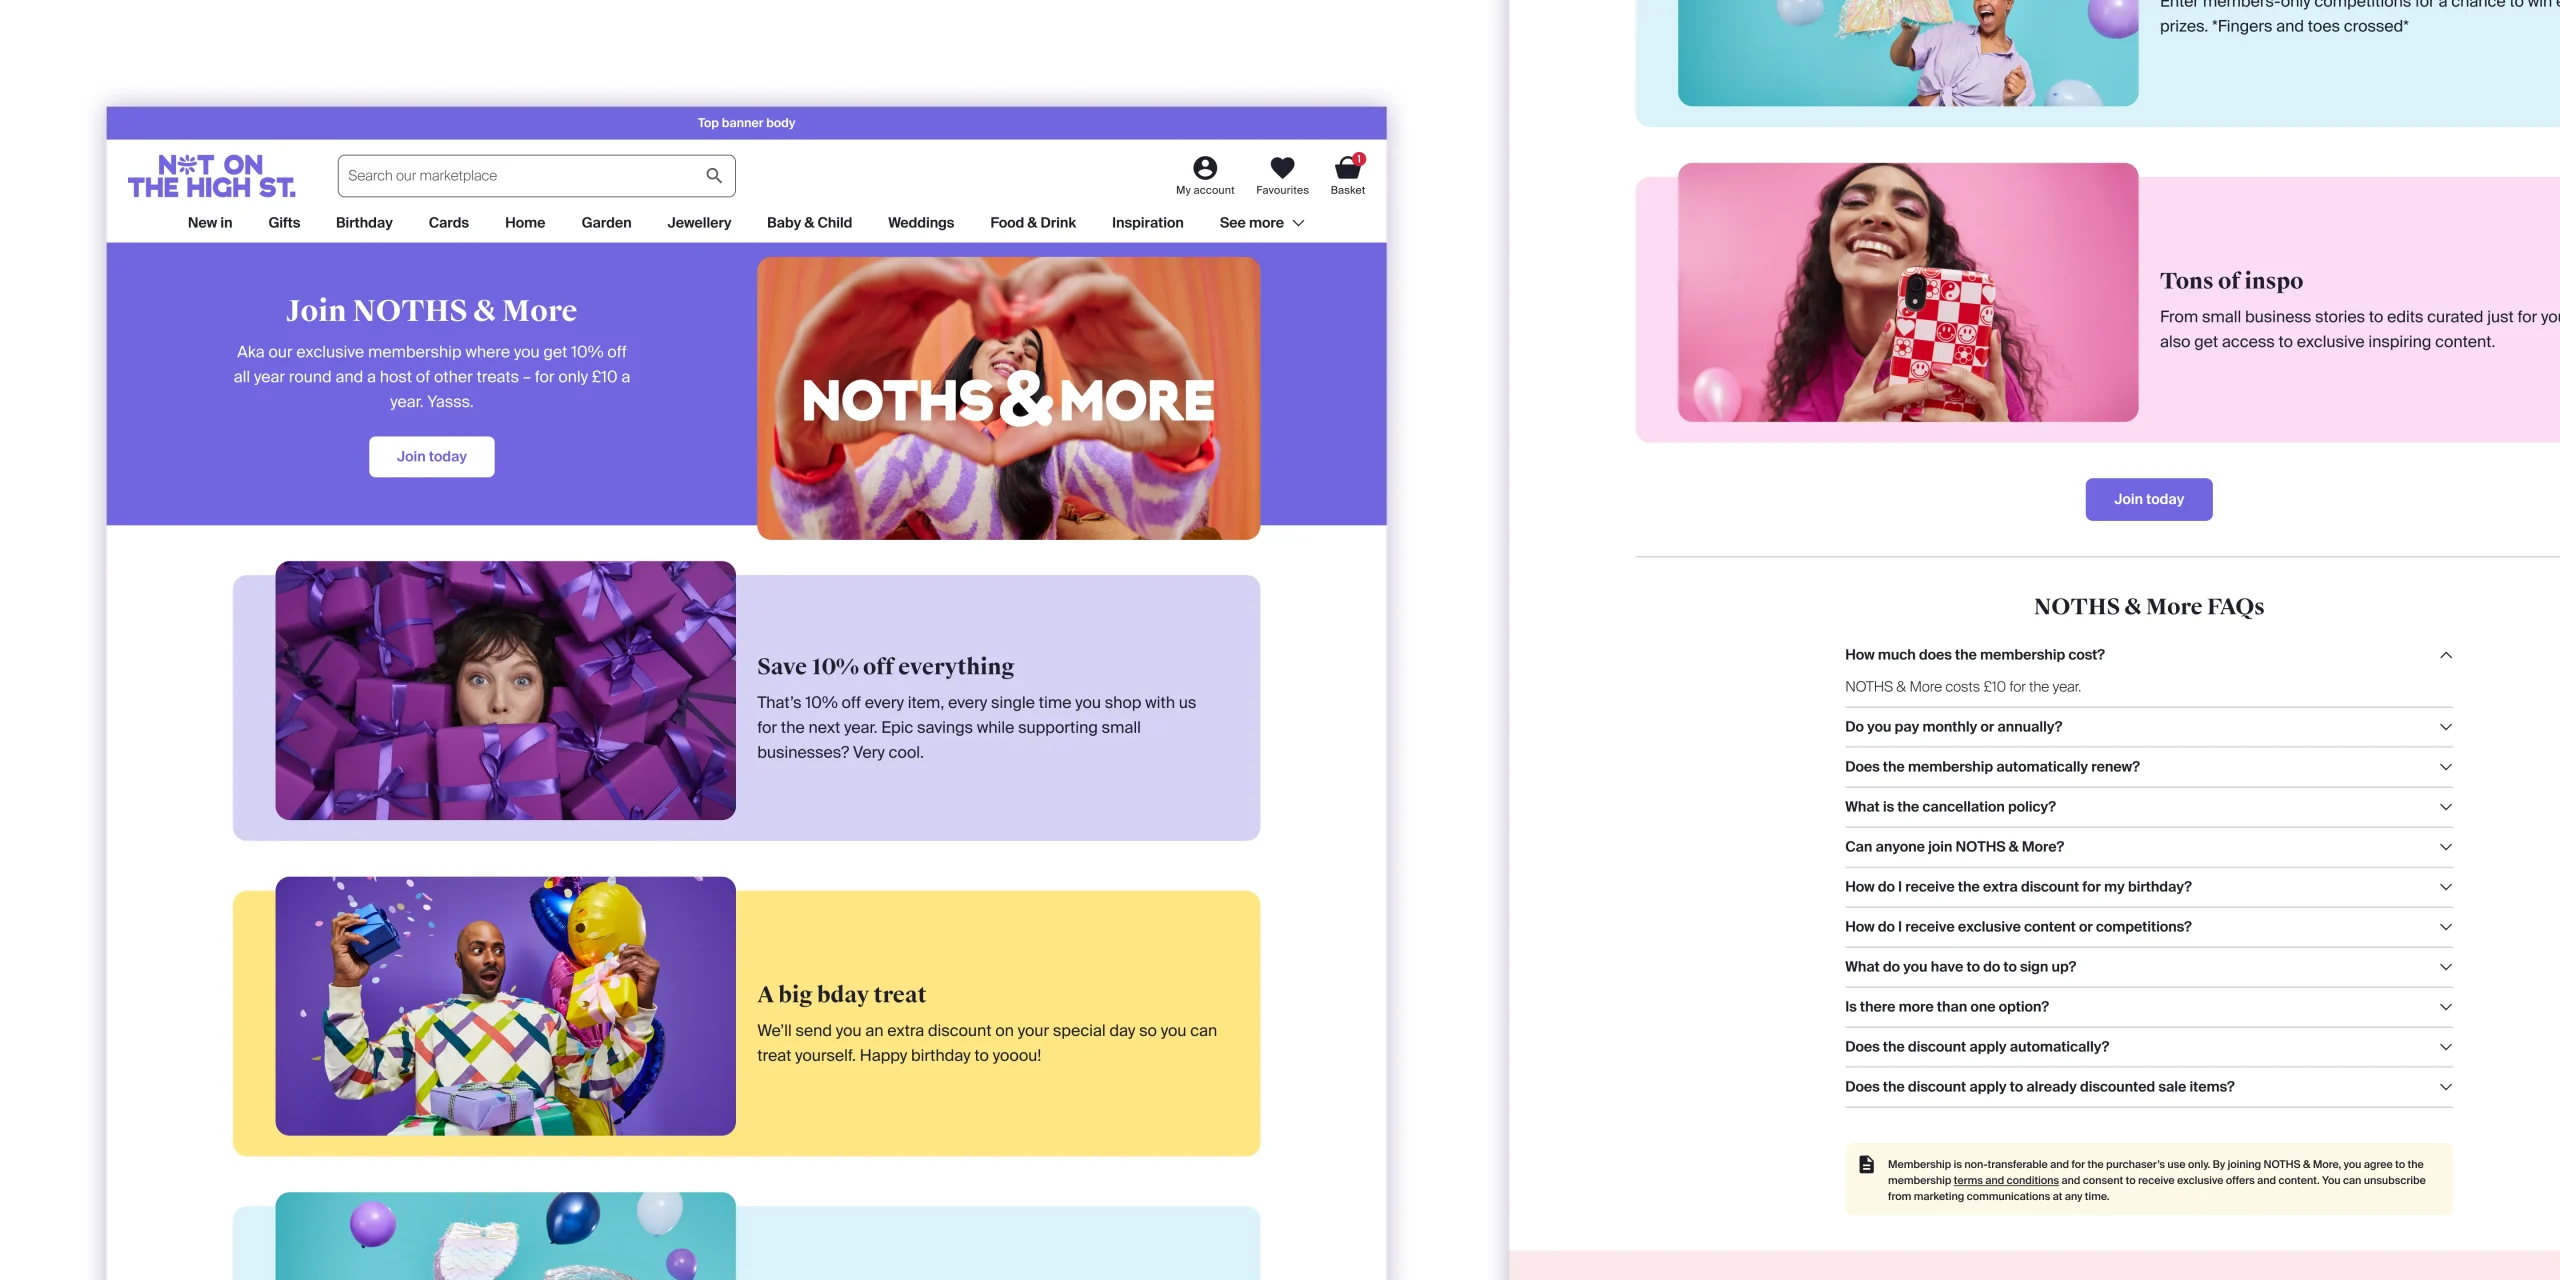Click Join NOTHS & More hero heading
The height and width of the screenshot is (1280, 2560).
(x=432, y=311)
